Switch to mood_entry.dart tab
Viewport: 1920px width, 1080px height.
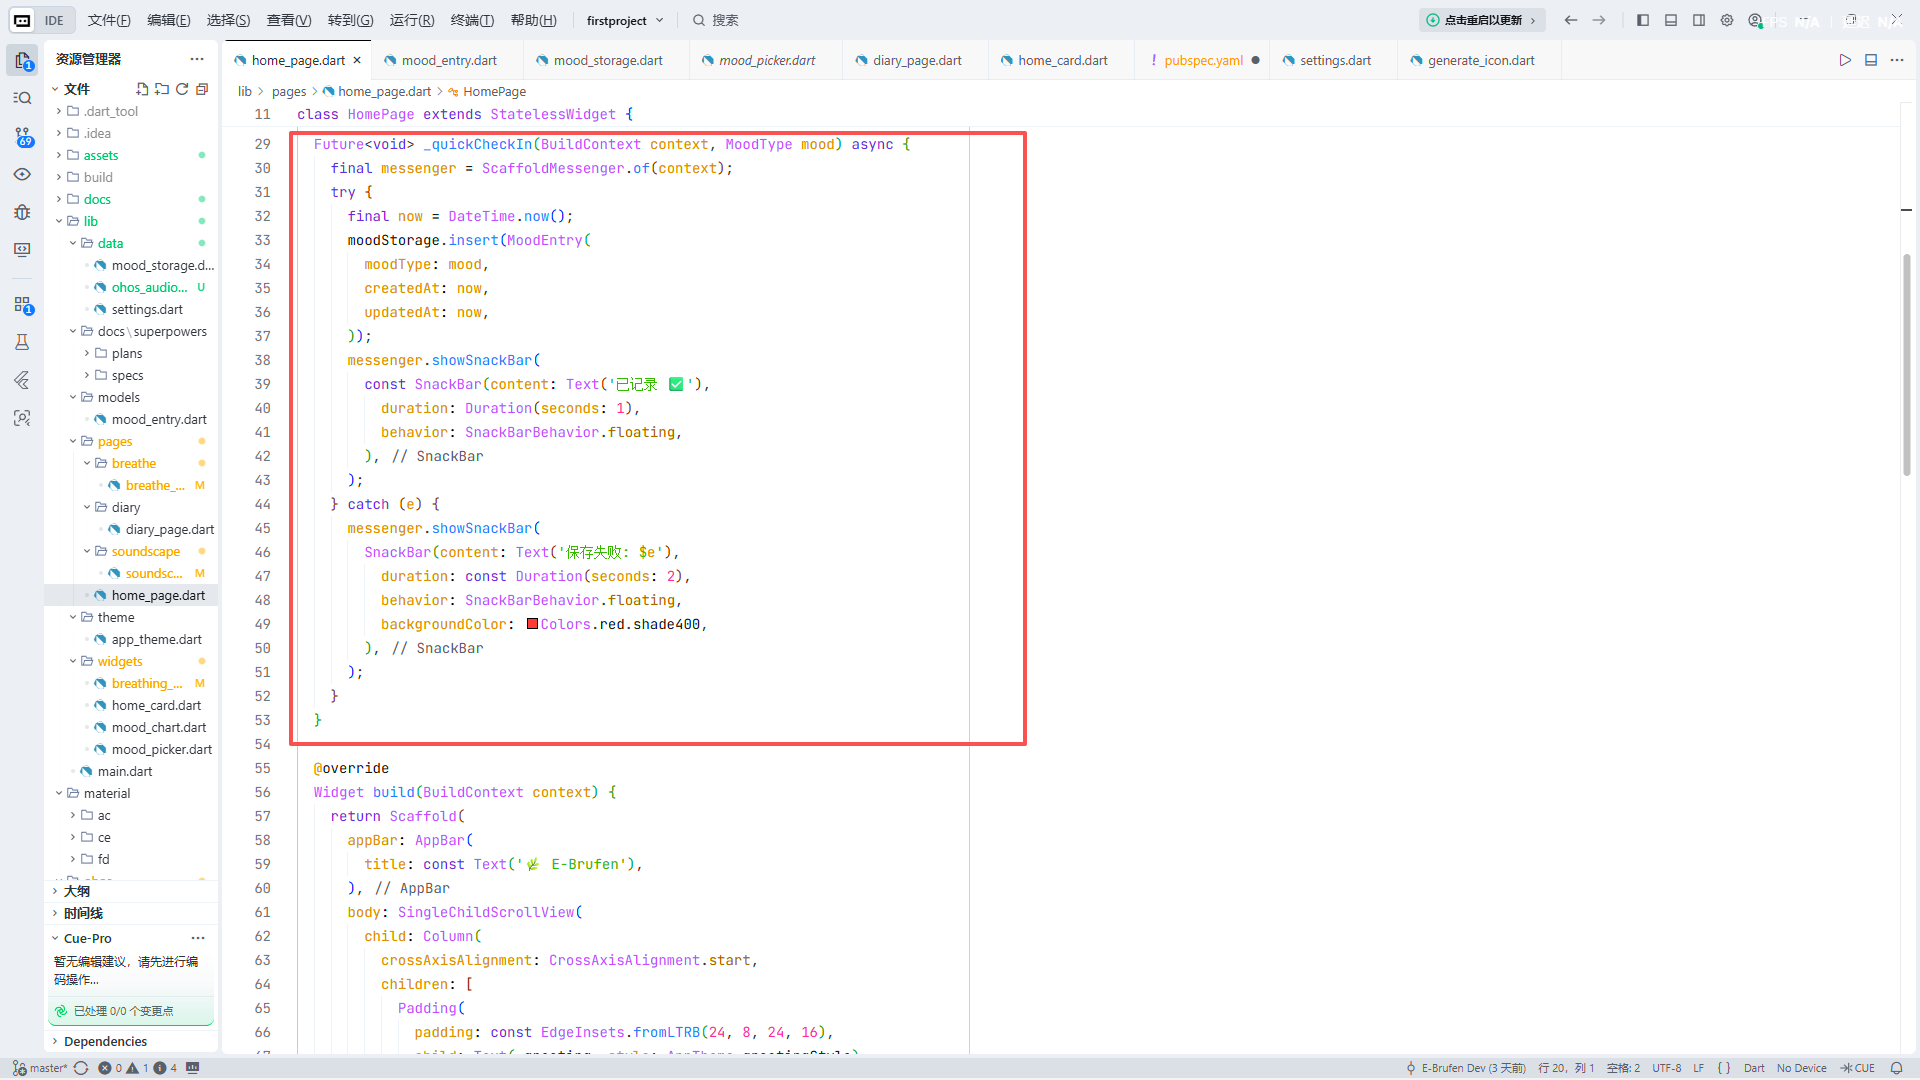coord(448,60)
